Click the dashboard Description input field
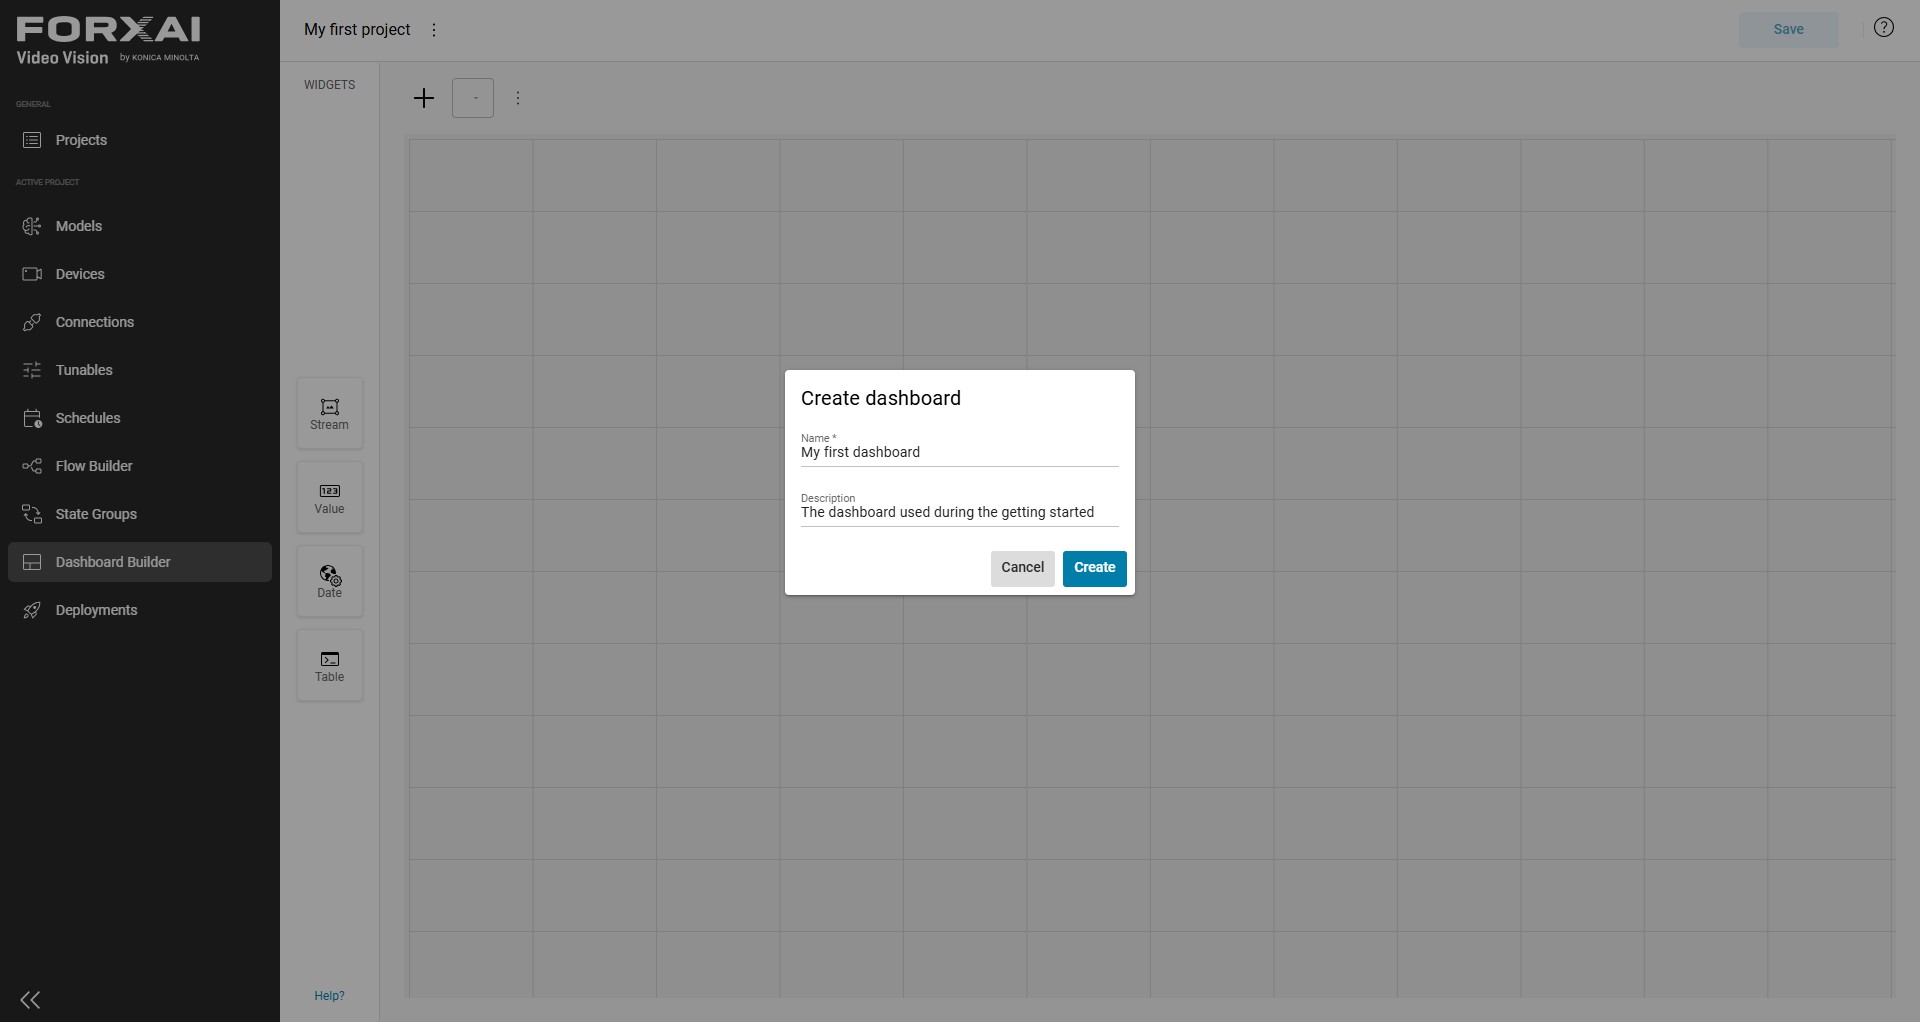1920x1022 pixels. (959, 512)
